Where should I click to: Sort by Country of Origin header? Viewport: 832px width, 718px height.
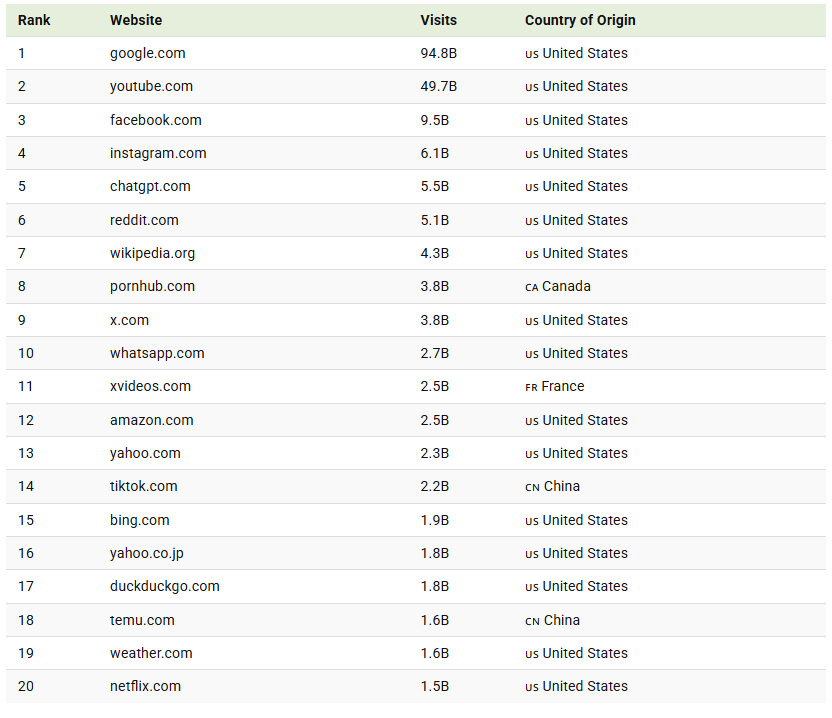[580, 20]
